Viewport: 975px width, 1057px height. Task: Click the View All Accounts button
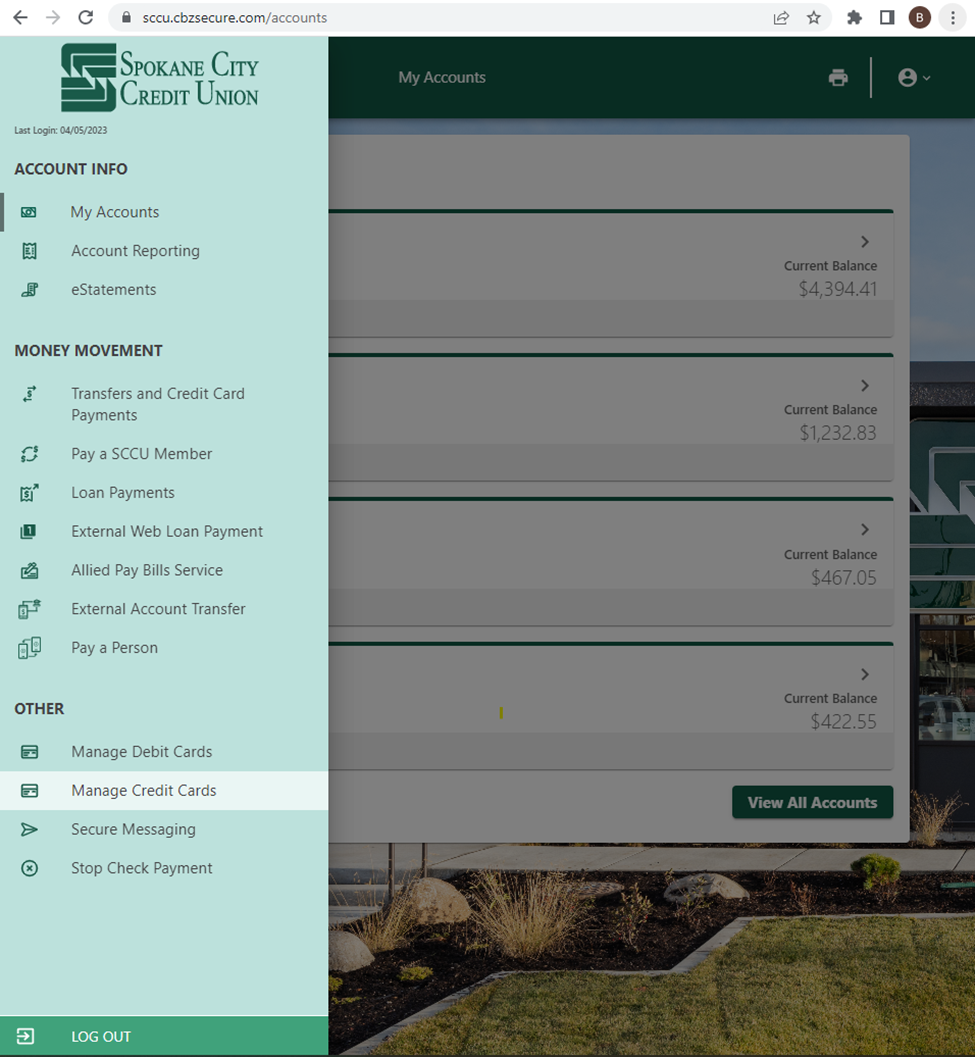[x=812, y=803]
